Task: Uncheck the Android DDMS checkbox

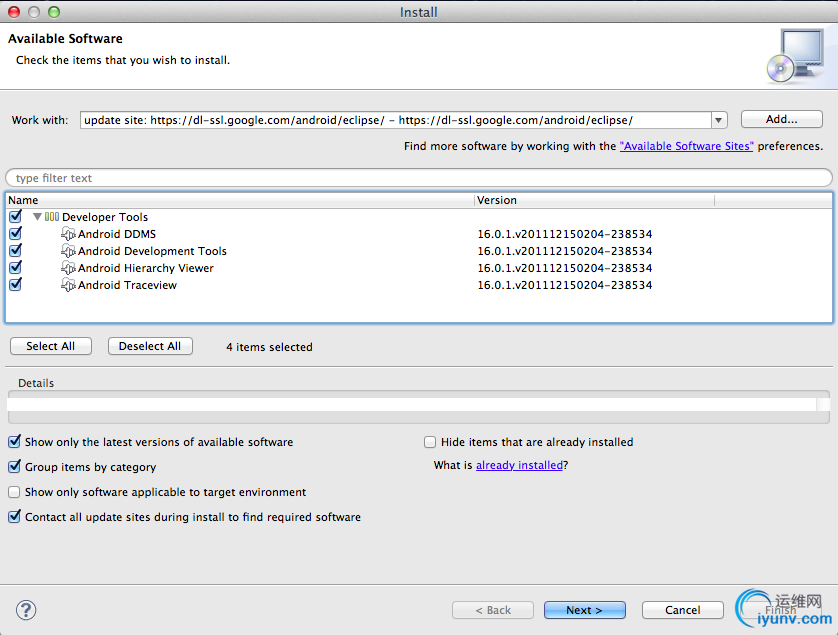Action: [x=15, y=234]
